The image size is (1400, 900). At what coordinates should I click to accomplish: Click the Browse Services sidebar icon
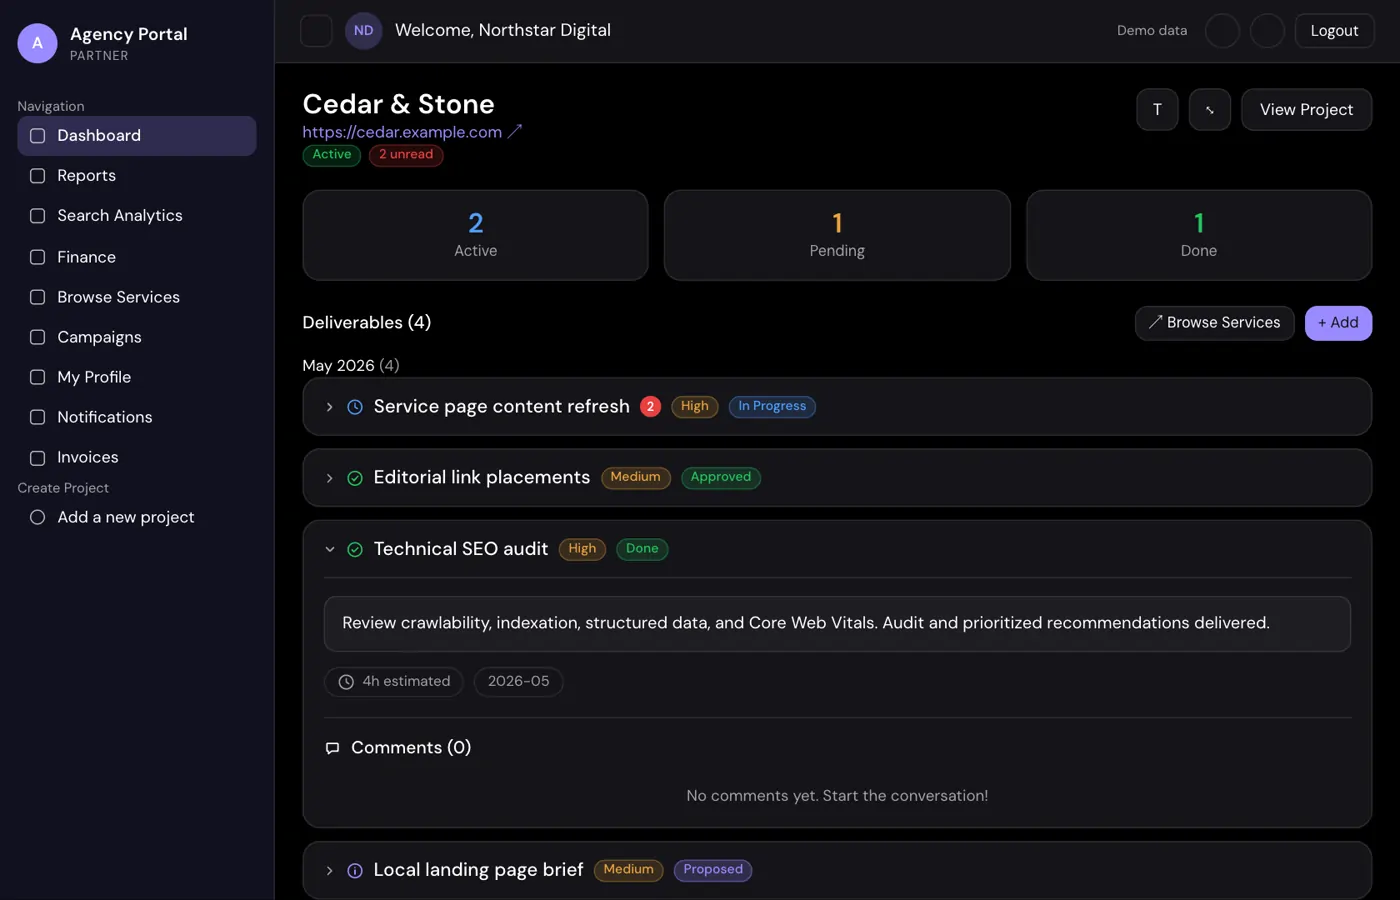[38, 297]
